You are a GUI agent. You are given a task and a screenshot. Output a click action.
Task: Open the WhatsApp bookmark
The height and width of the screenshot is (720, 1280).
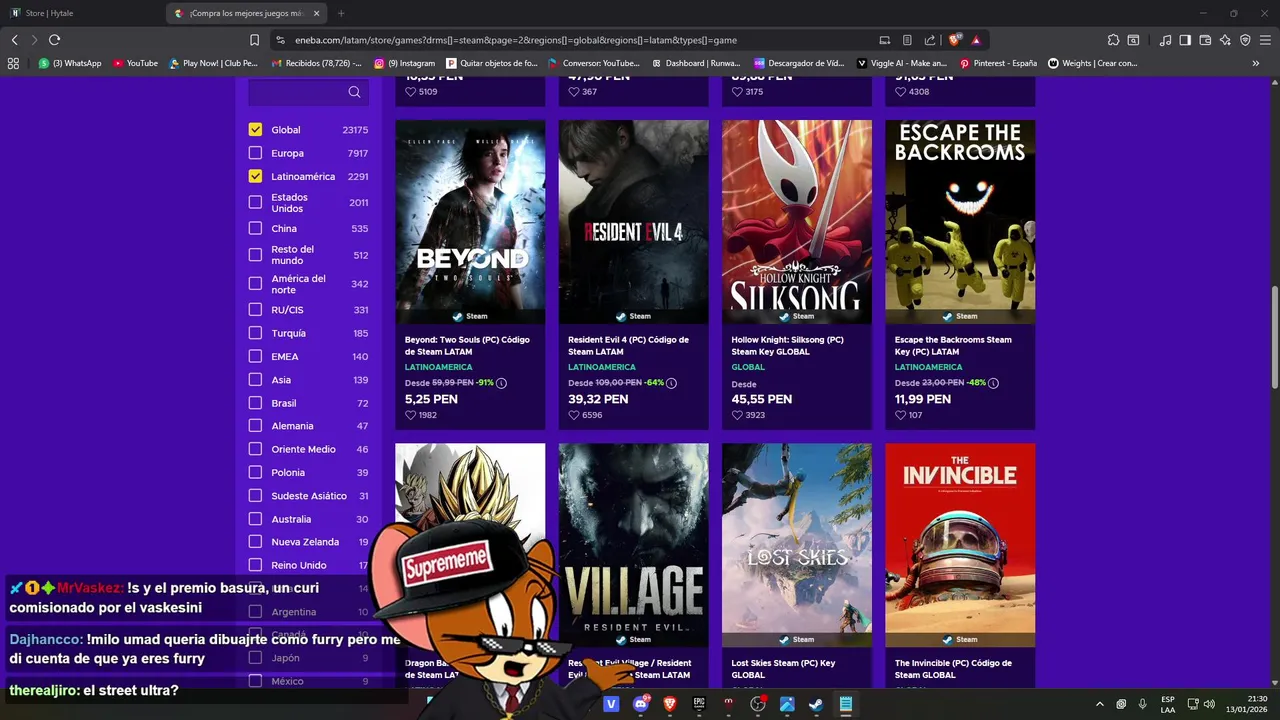70,63
